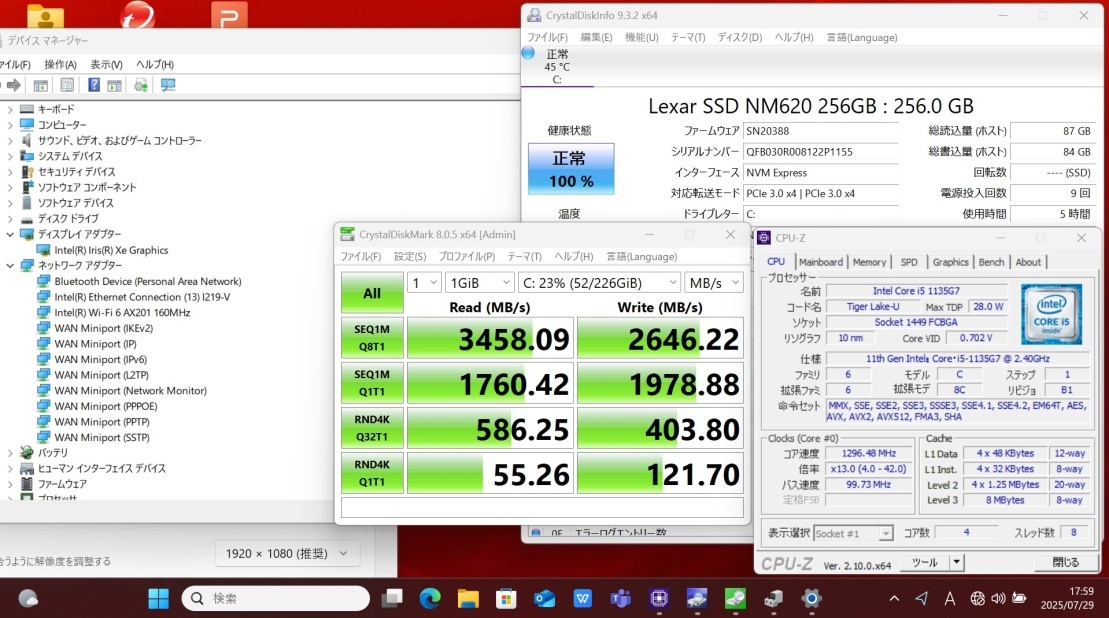
Task: Open the drive selector 'C: 23% (52/226GiB)' dropdown
Action: tap(600, 283)
